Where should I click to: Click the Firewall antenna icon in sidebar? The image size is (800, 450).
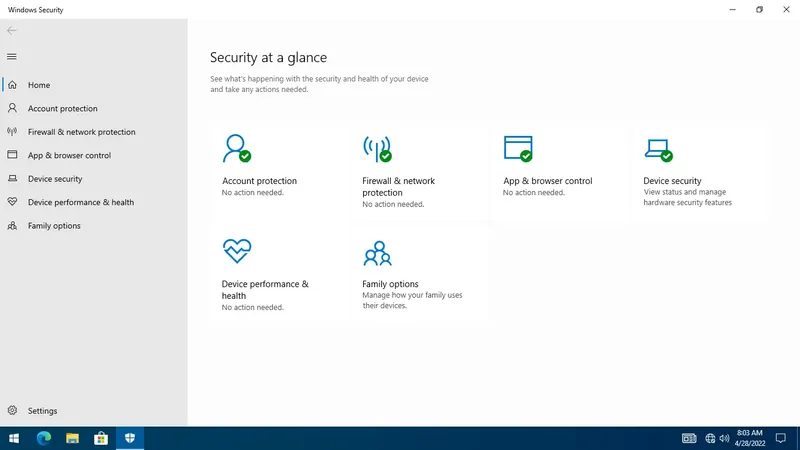tap(12, 132)
